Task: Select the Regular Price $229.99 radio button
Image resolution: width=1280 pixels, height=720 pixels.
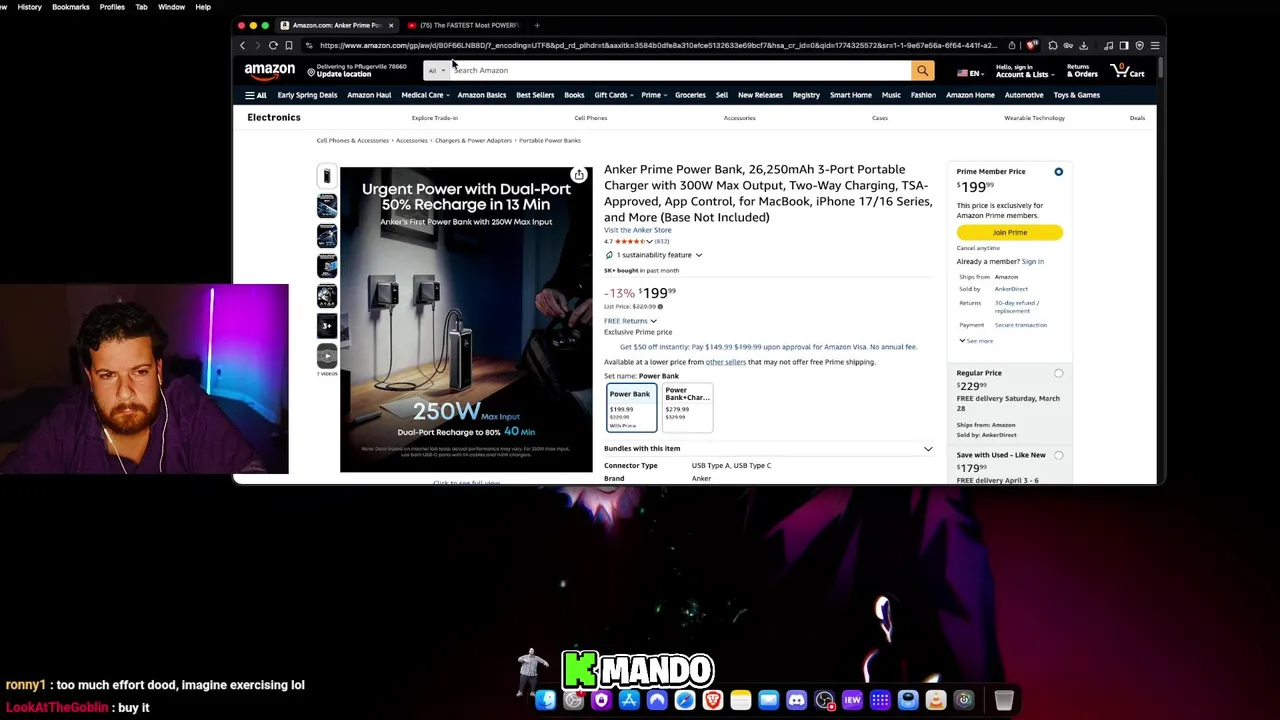Action: [x=1058, y=373]
